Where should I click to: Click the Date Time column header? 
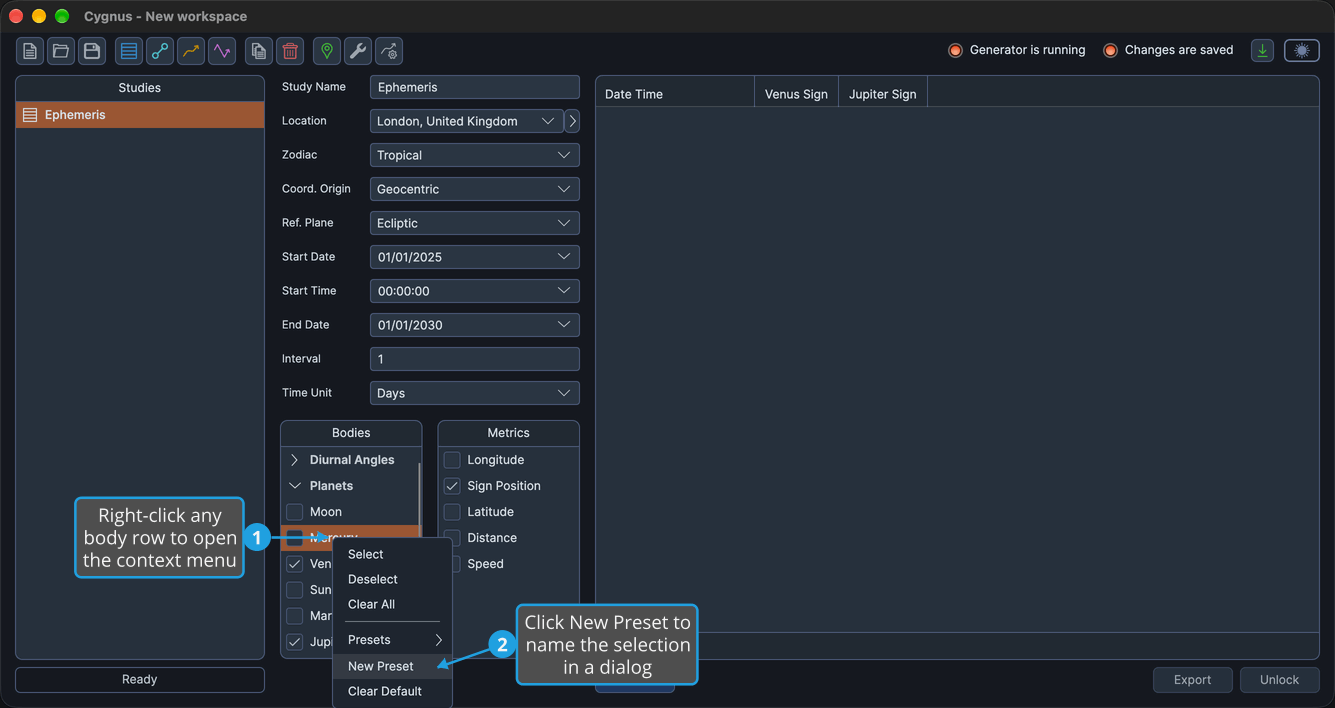click(x=675, y=94)
